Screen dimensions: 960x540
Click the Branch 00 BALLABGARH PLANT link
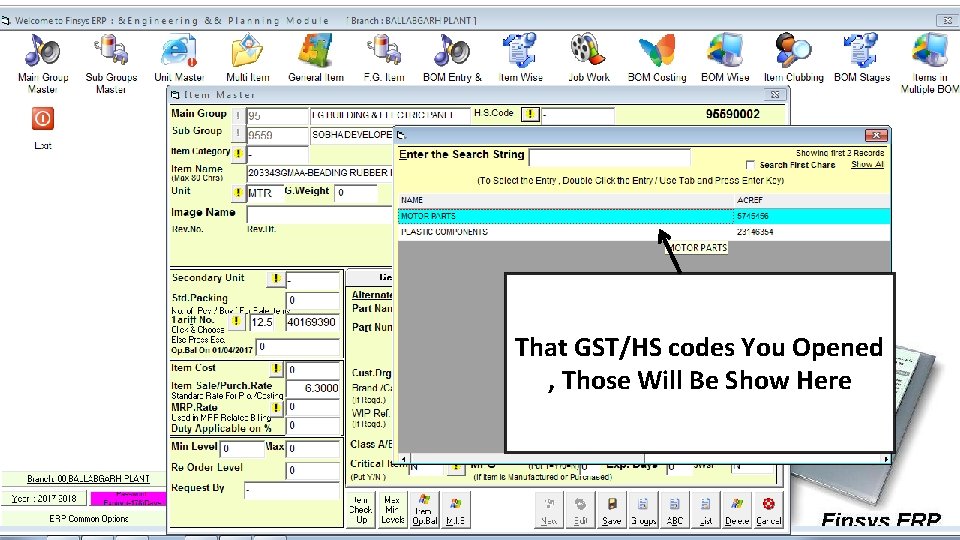tap(88, 479)
